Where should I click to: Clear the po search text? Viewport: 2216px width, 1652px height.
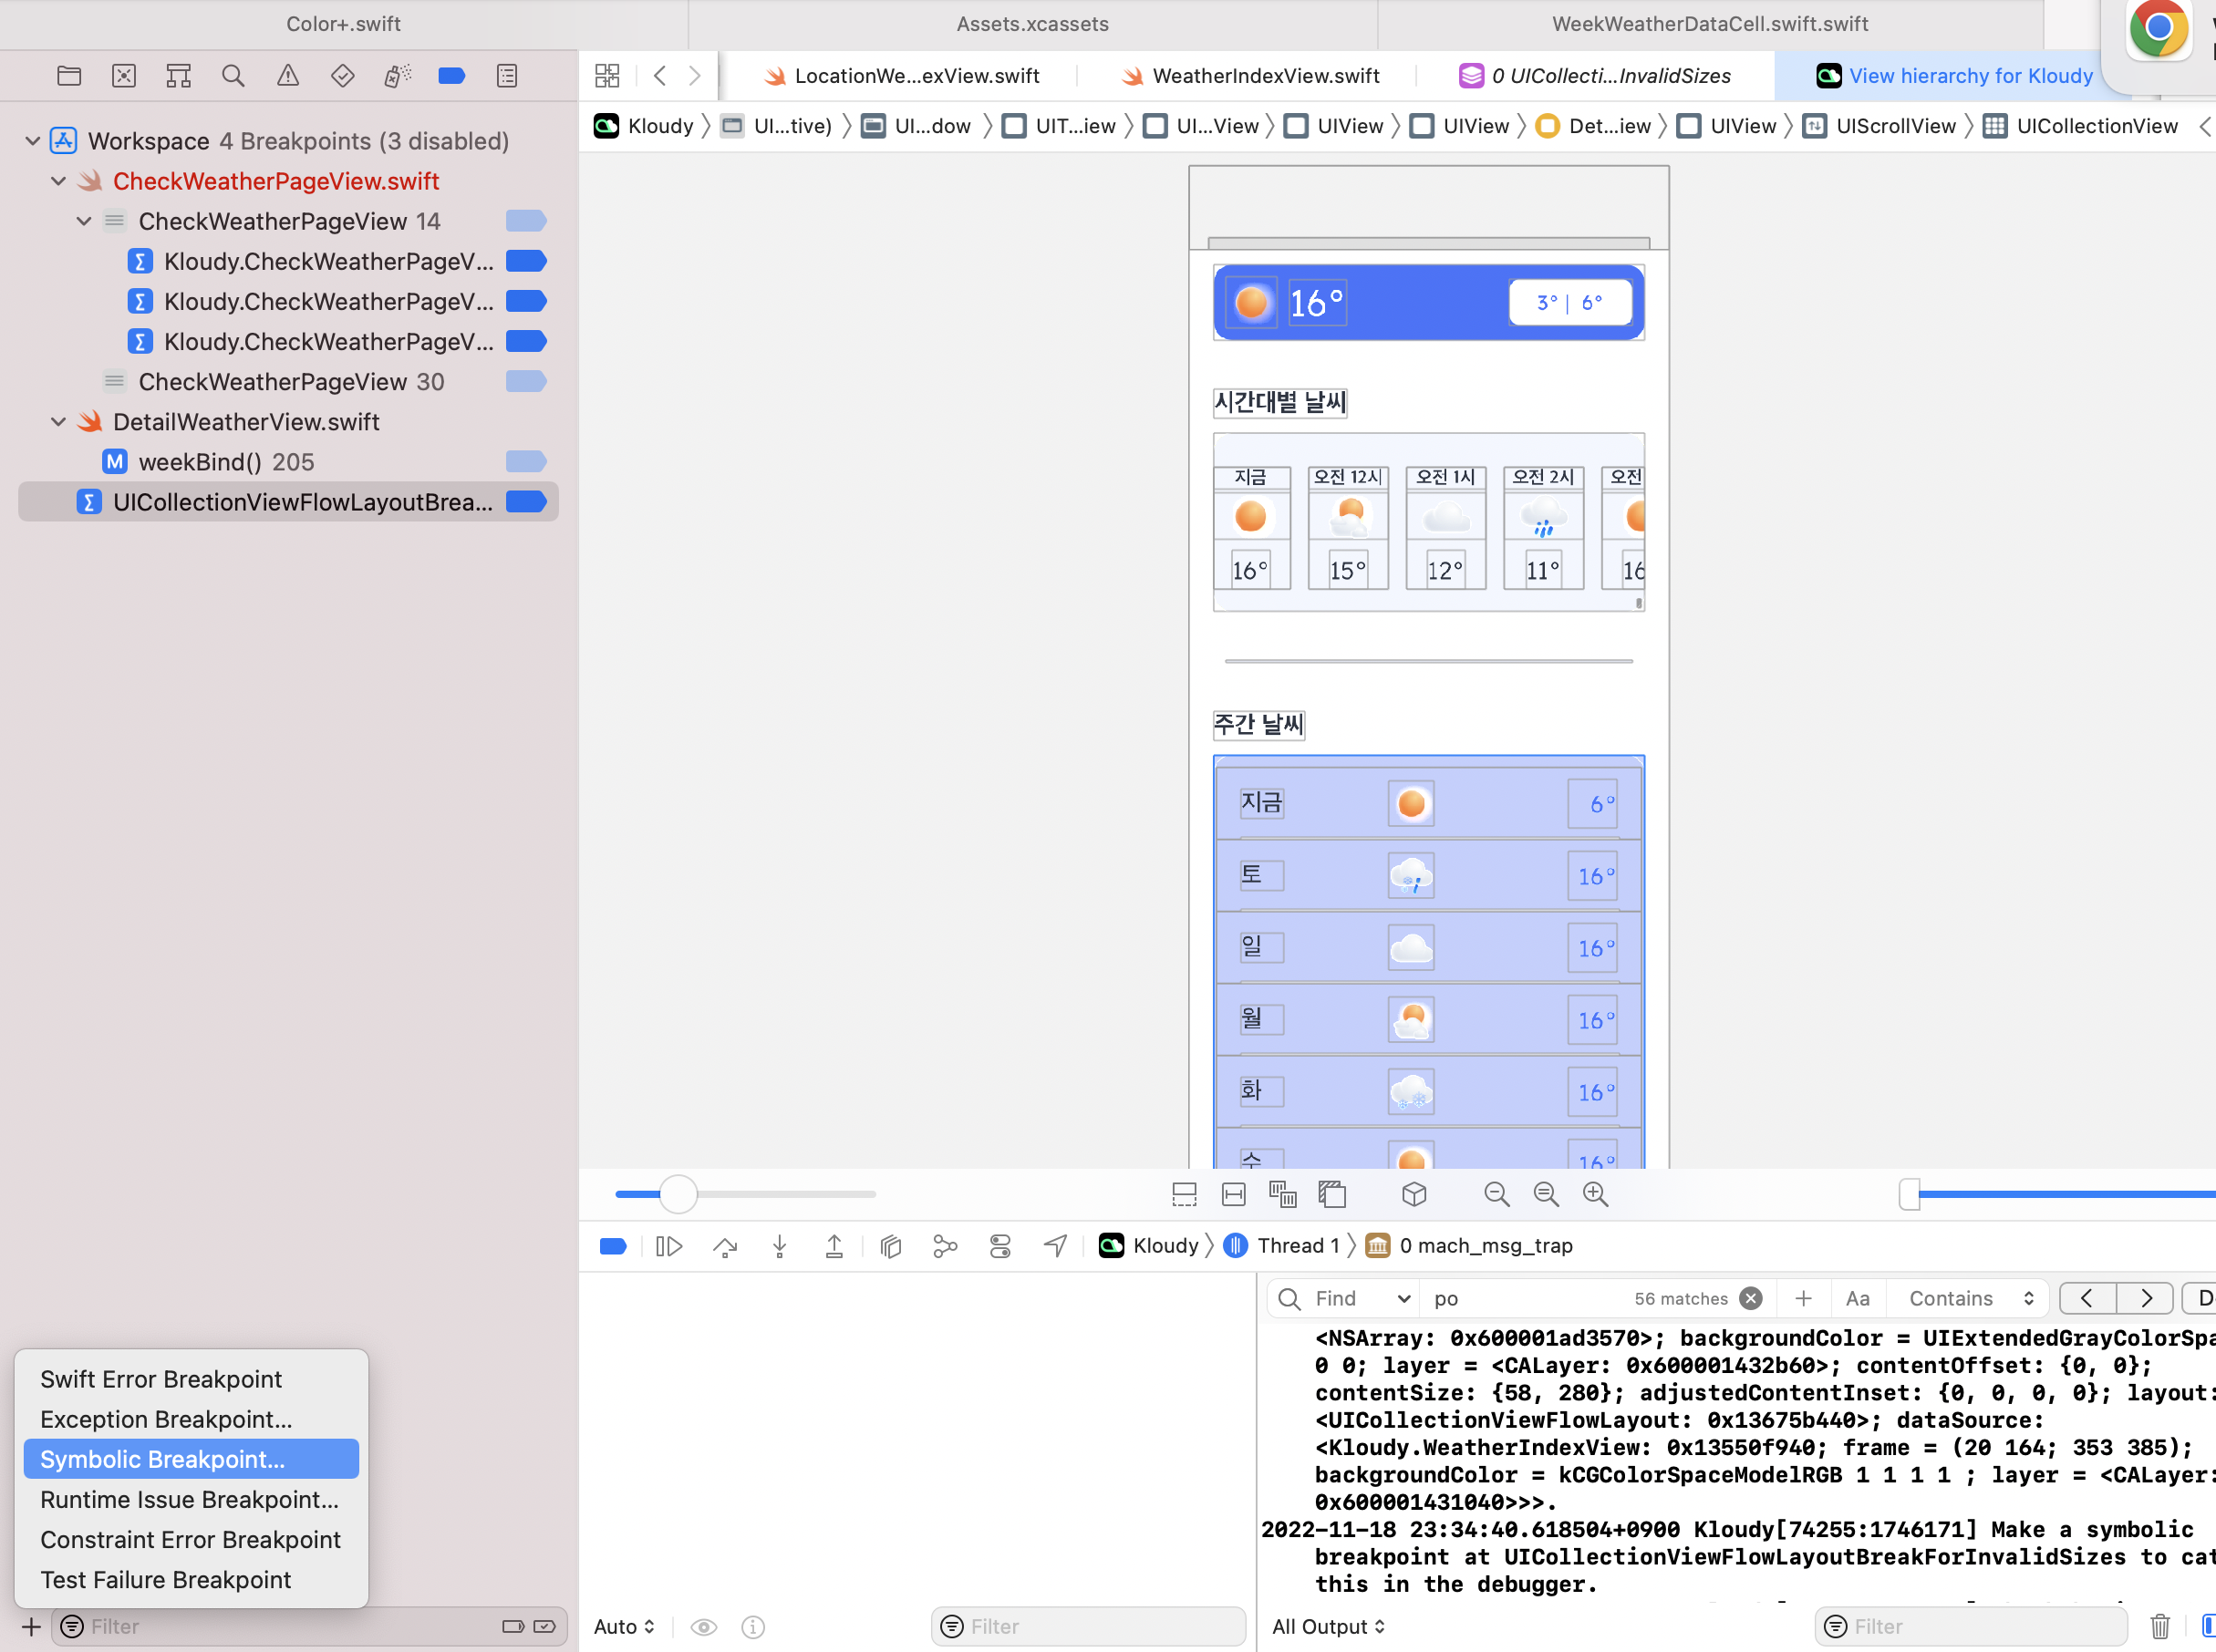1750,1298
